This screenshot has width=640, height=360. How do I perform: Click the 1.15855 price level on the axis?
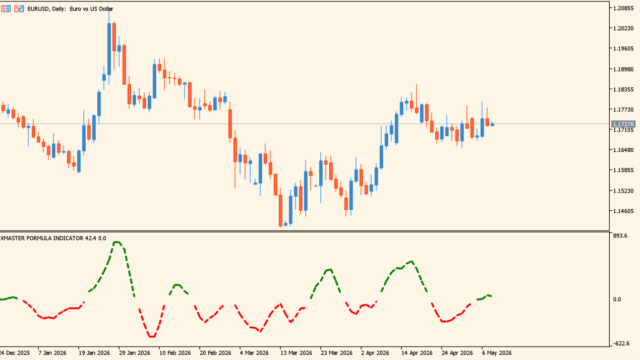pyautogui.click(x=624, y=170)
